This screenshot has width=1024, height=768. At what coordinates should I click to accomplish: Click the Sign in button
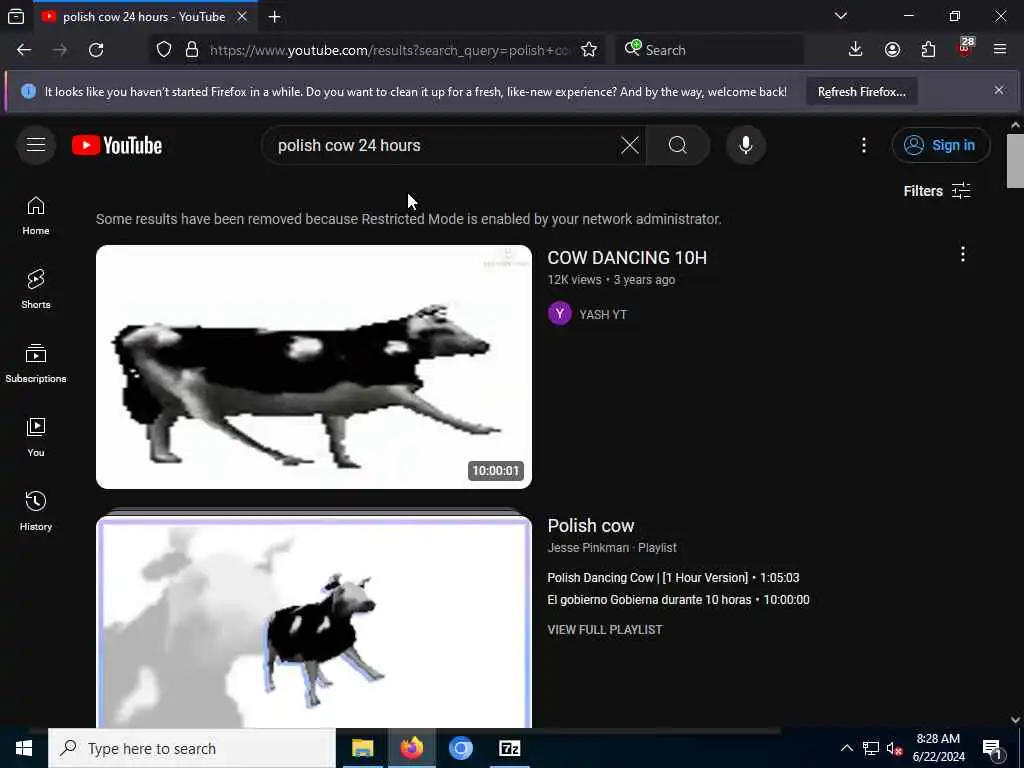[940, 145]
